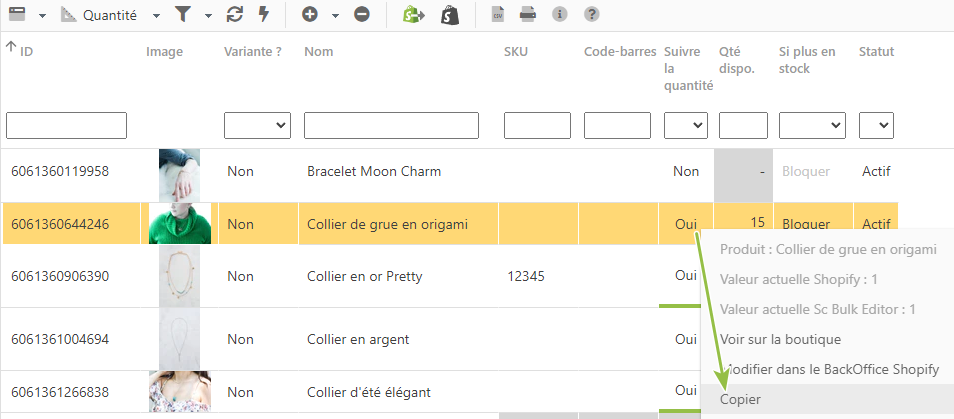Click the Nom column header
This screenshot has height=419, width=954.
coord(319,52)
